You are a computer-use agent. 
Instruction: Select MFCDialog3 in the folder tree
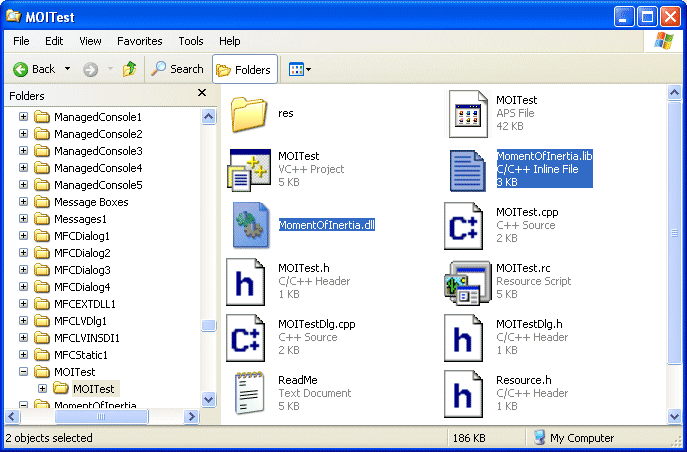[x=82, y=270]
